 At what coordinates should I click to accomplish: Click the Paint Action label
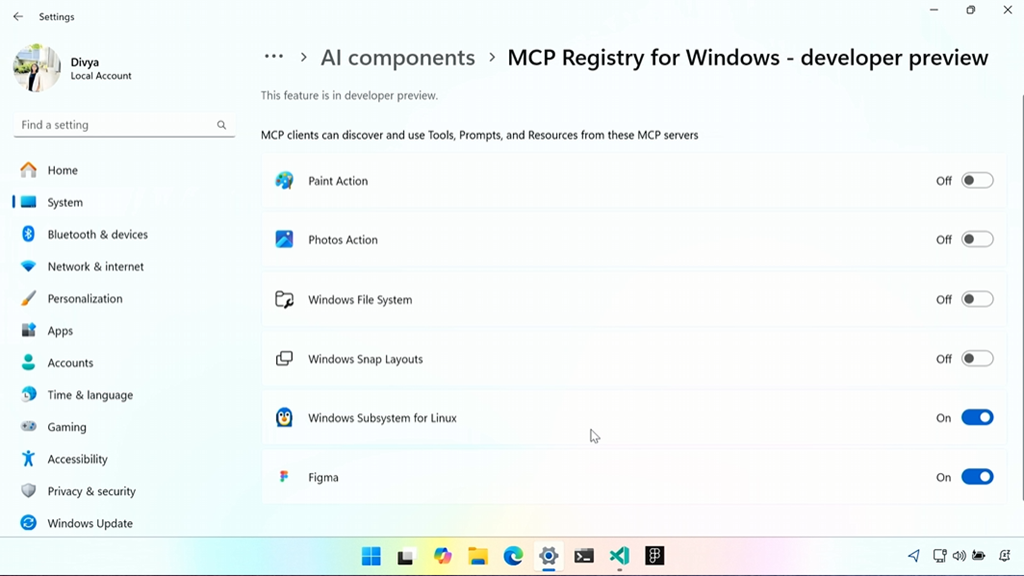click(338, 181)
